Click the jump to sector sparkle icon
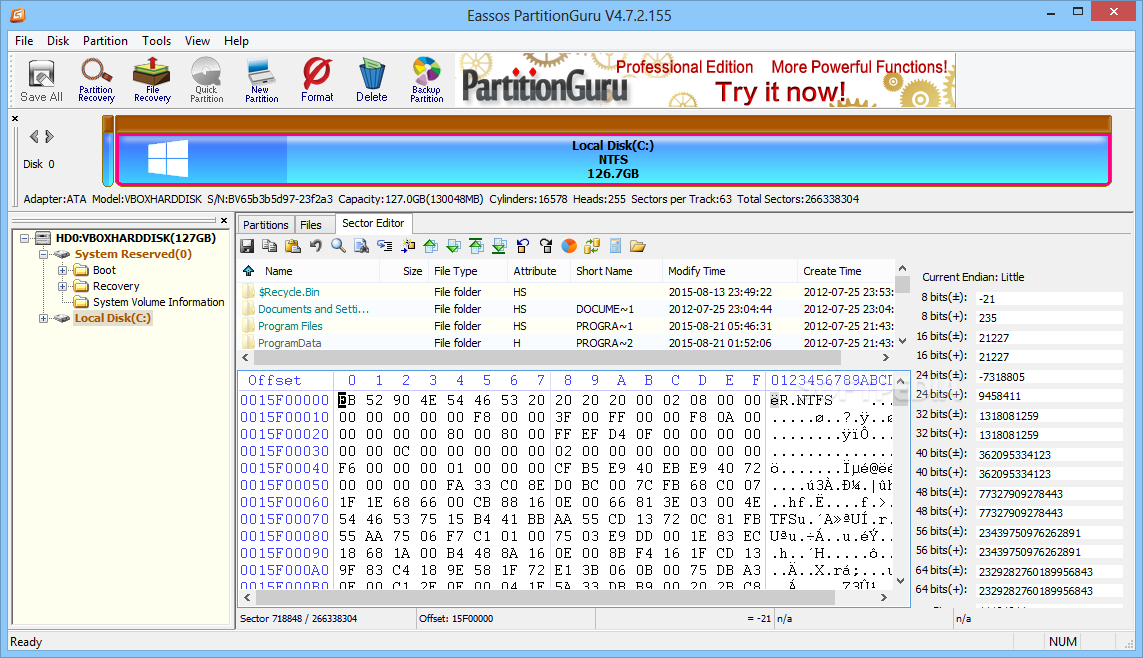Image resolution: width=1143 pixels, height=658 pixels. 407,246
